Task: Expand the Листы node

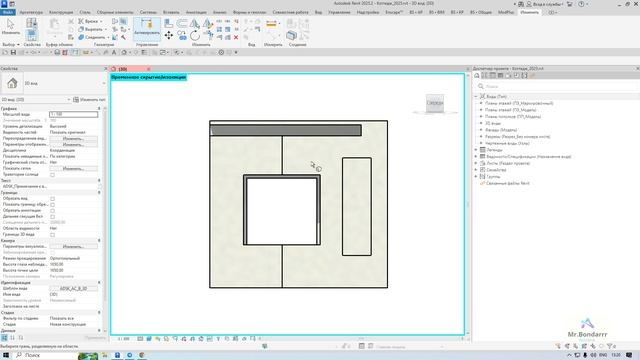Action: 476,163
